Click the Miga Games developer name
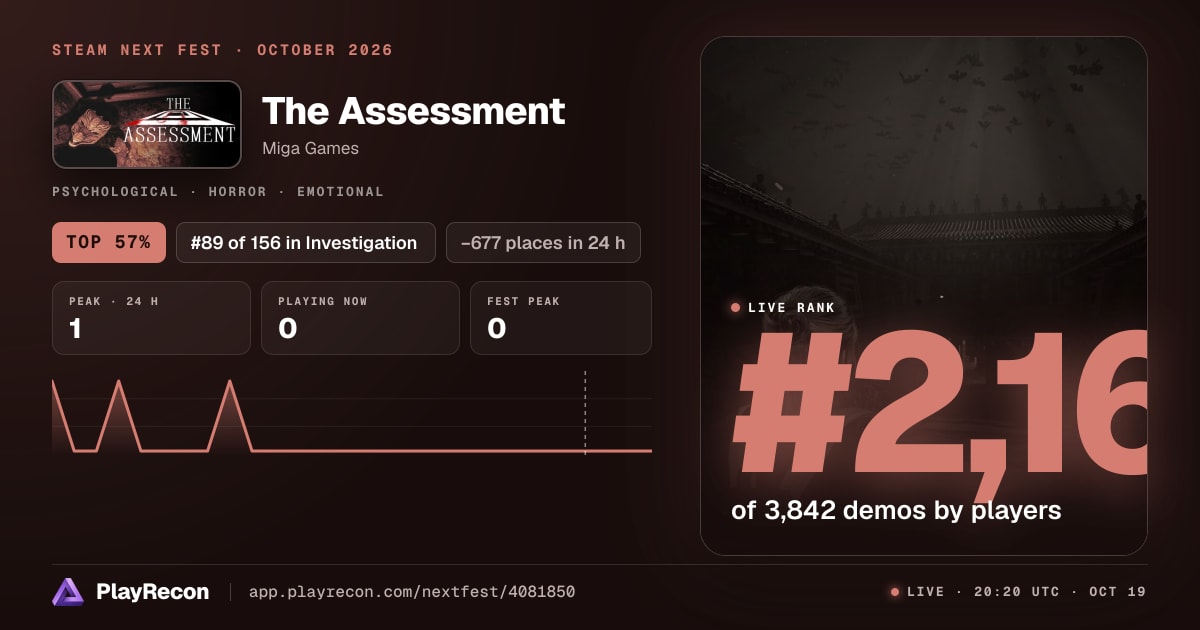The image size is (1200, 630). click(310, 148)
